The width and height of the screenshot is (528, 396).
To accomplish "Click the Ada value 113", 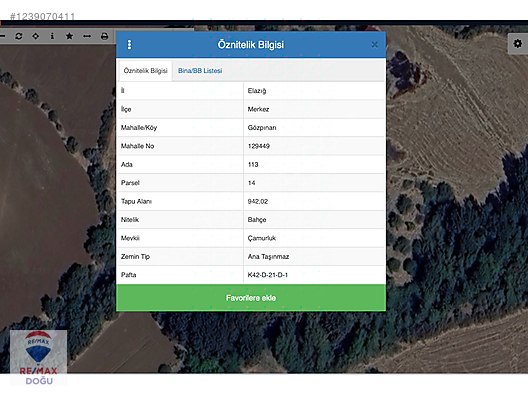I will click(253, 164).
